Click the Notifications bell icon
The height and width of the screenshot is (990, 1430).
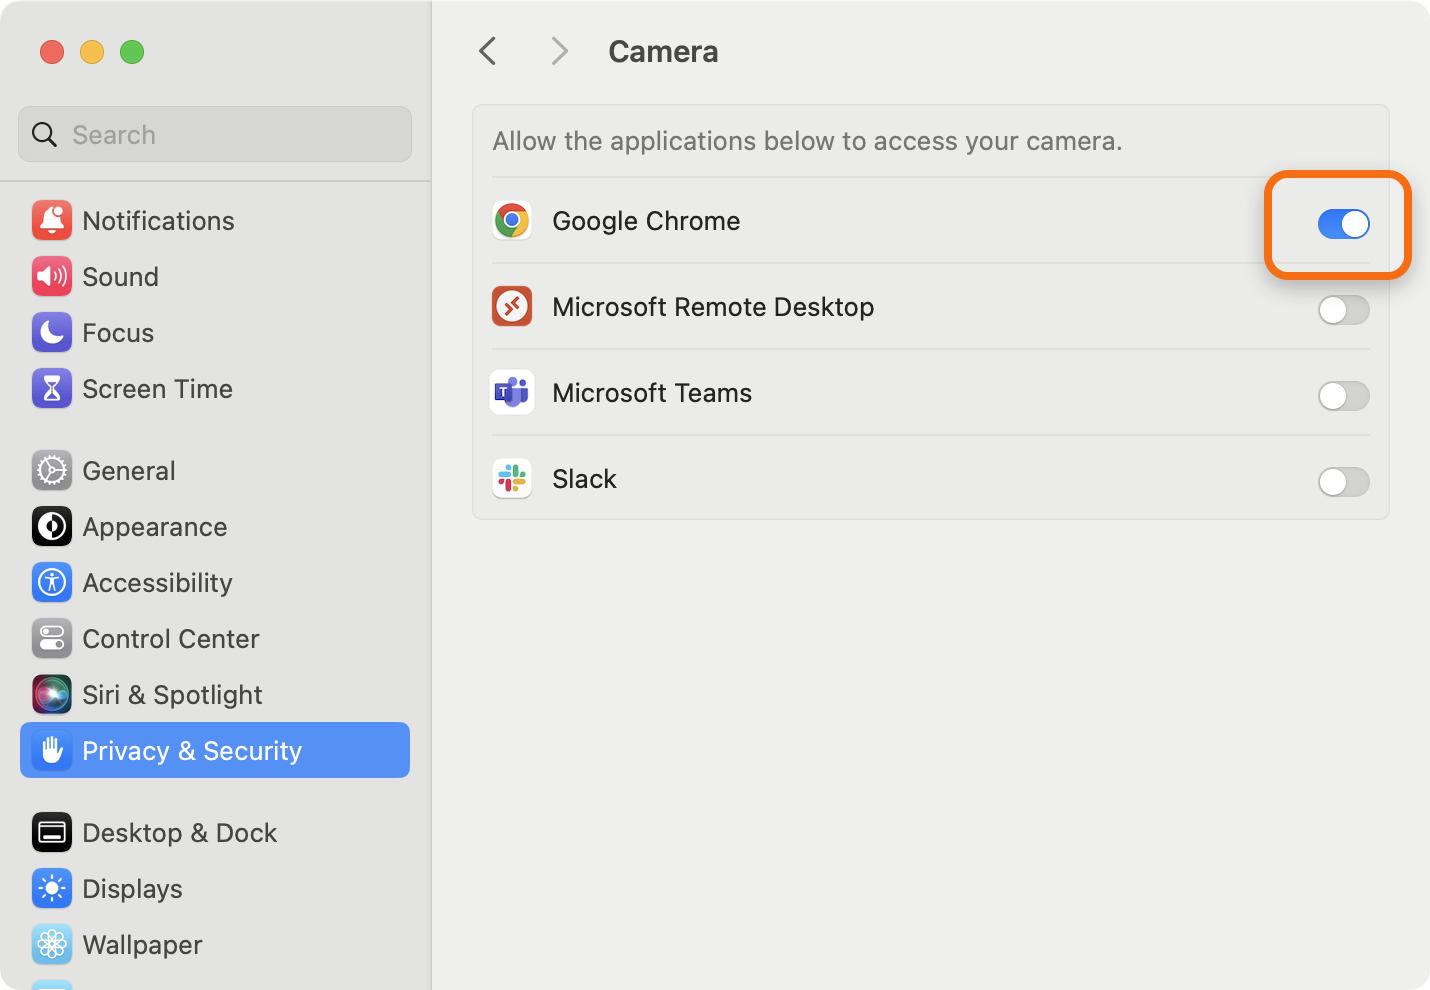point(52,221)
